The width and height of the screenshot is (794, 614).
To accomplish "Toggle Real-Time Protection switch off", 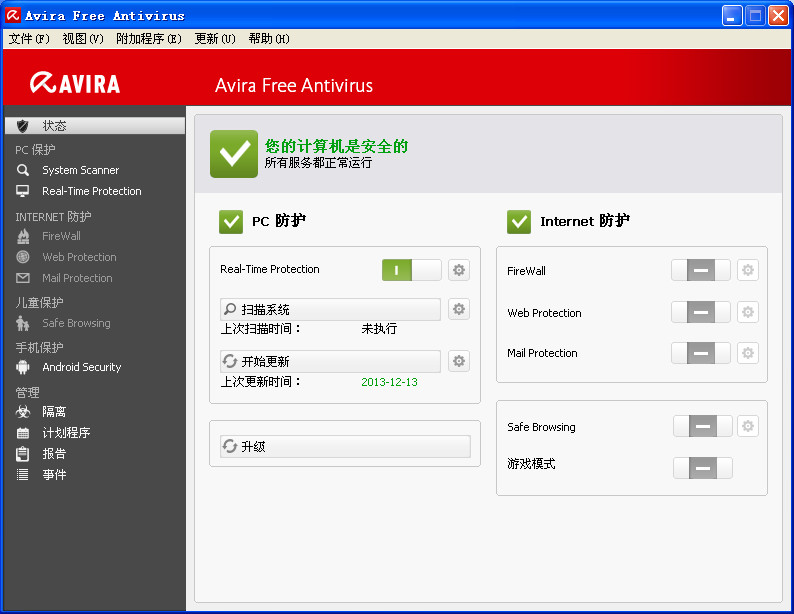I will pos(412,270).
